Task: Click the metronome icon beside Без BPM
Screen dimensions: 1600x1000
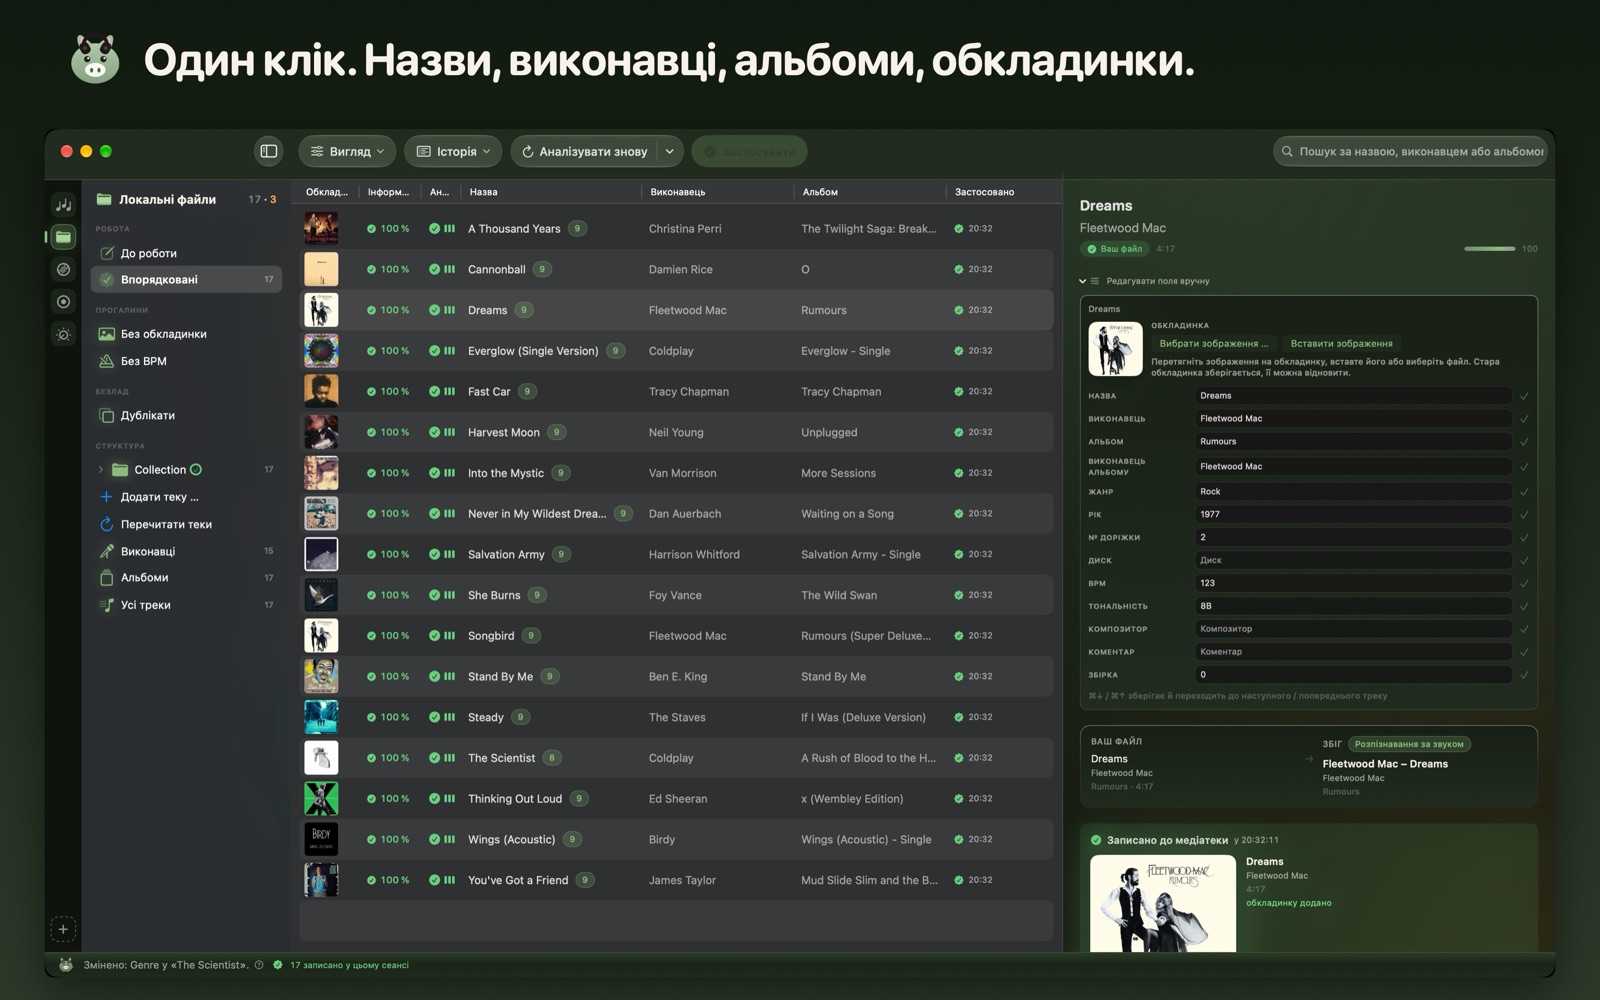Action: coord(107,361)
